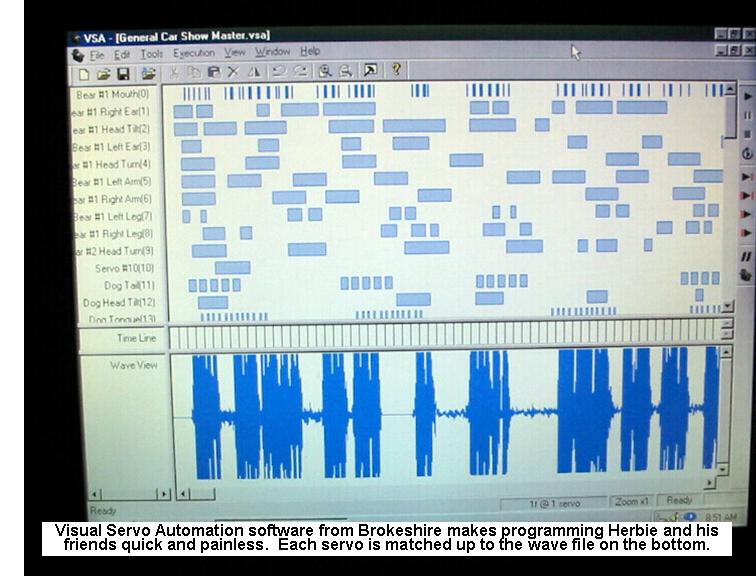Click the New file toolbar icon
This screenshot has width=756, height=576.
tap(84, 73)
